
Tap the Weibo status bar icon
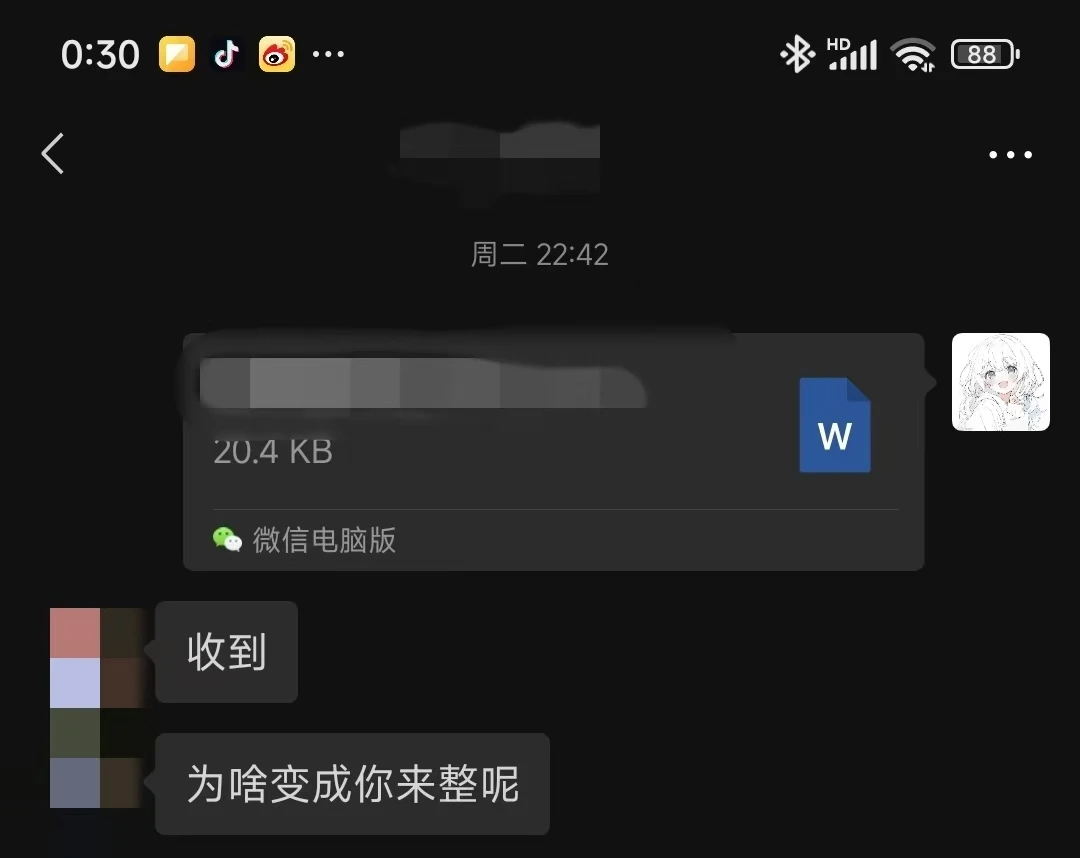click(277, 54)
